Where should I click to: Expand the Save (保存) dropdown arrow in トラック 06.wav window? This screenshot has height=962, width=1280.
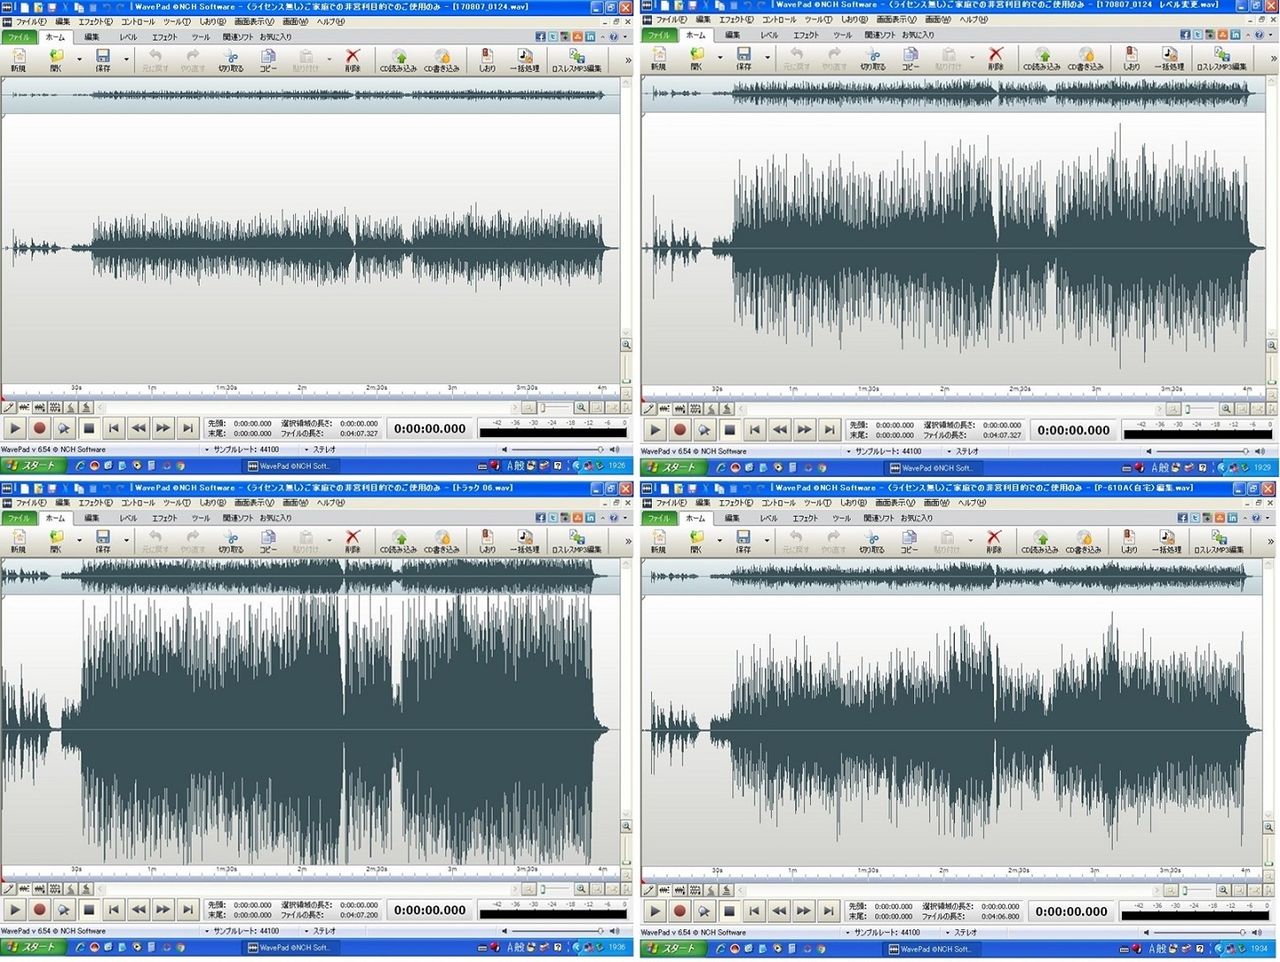pyautogui.click(x=126, y=540)
